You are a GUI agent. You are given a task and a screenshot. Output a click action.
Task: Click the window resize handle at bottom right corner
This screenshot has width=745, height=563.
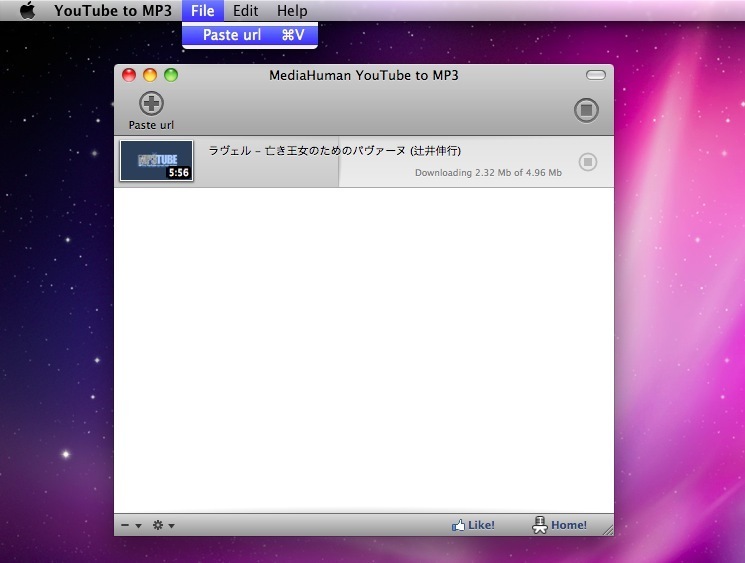point(606,528)
